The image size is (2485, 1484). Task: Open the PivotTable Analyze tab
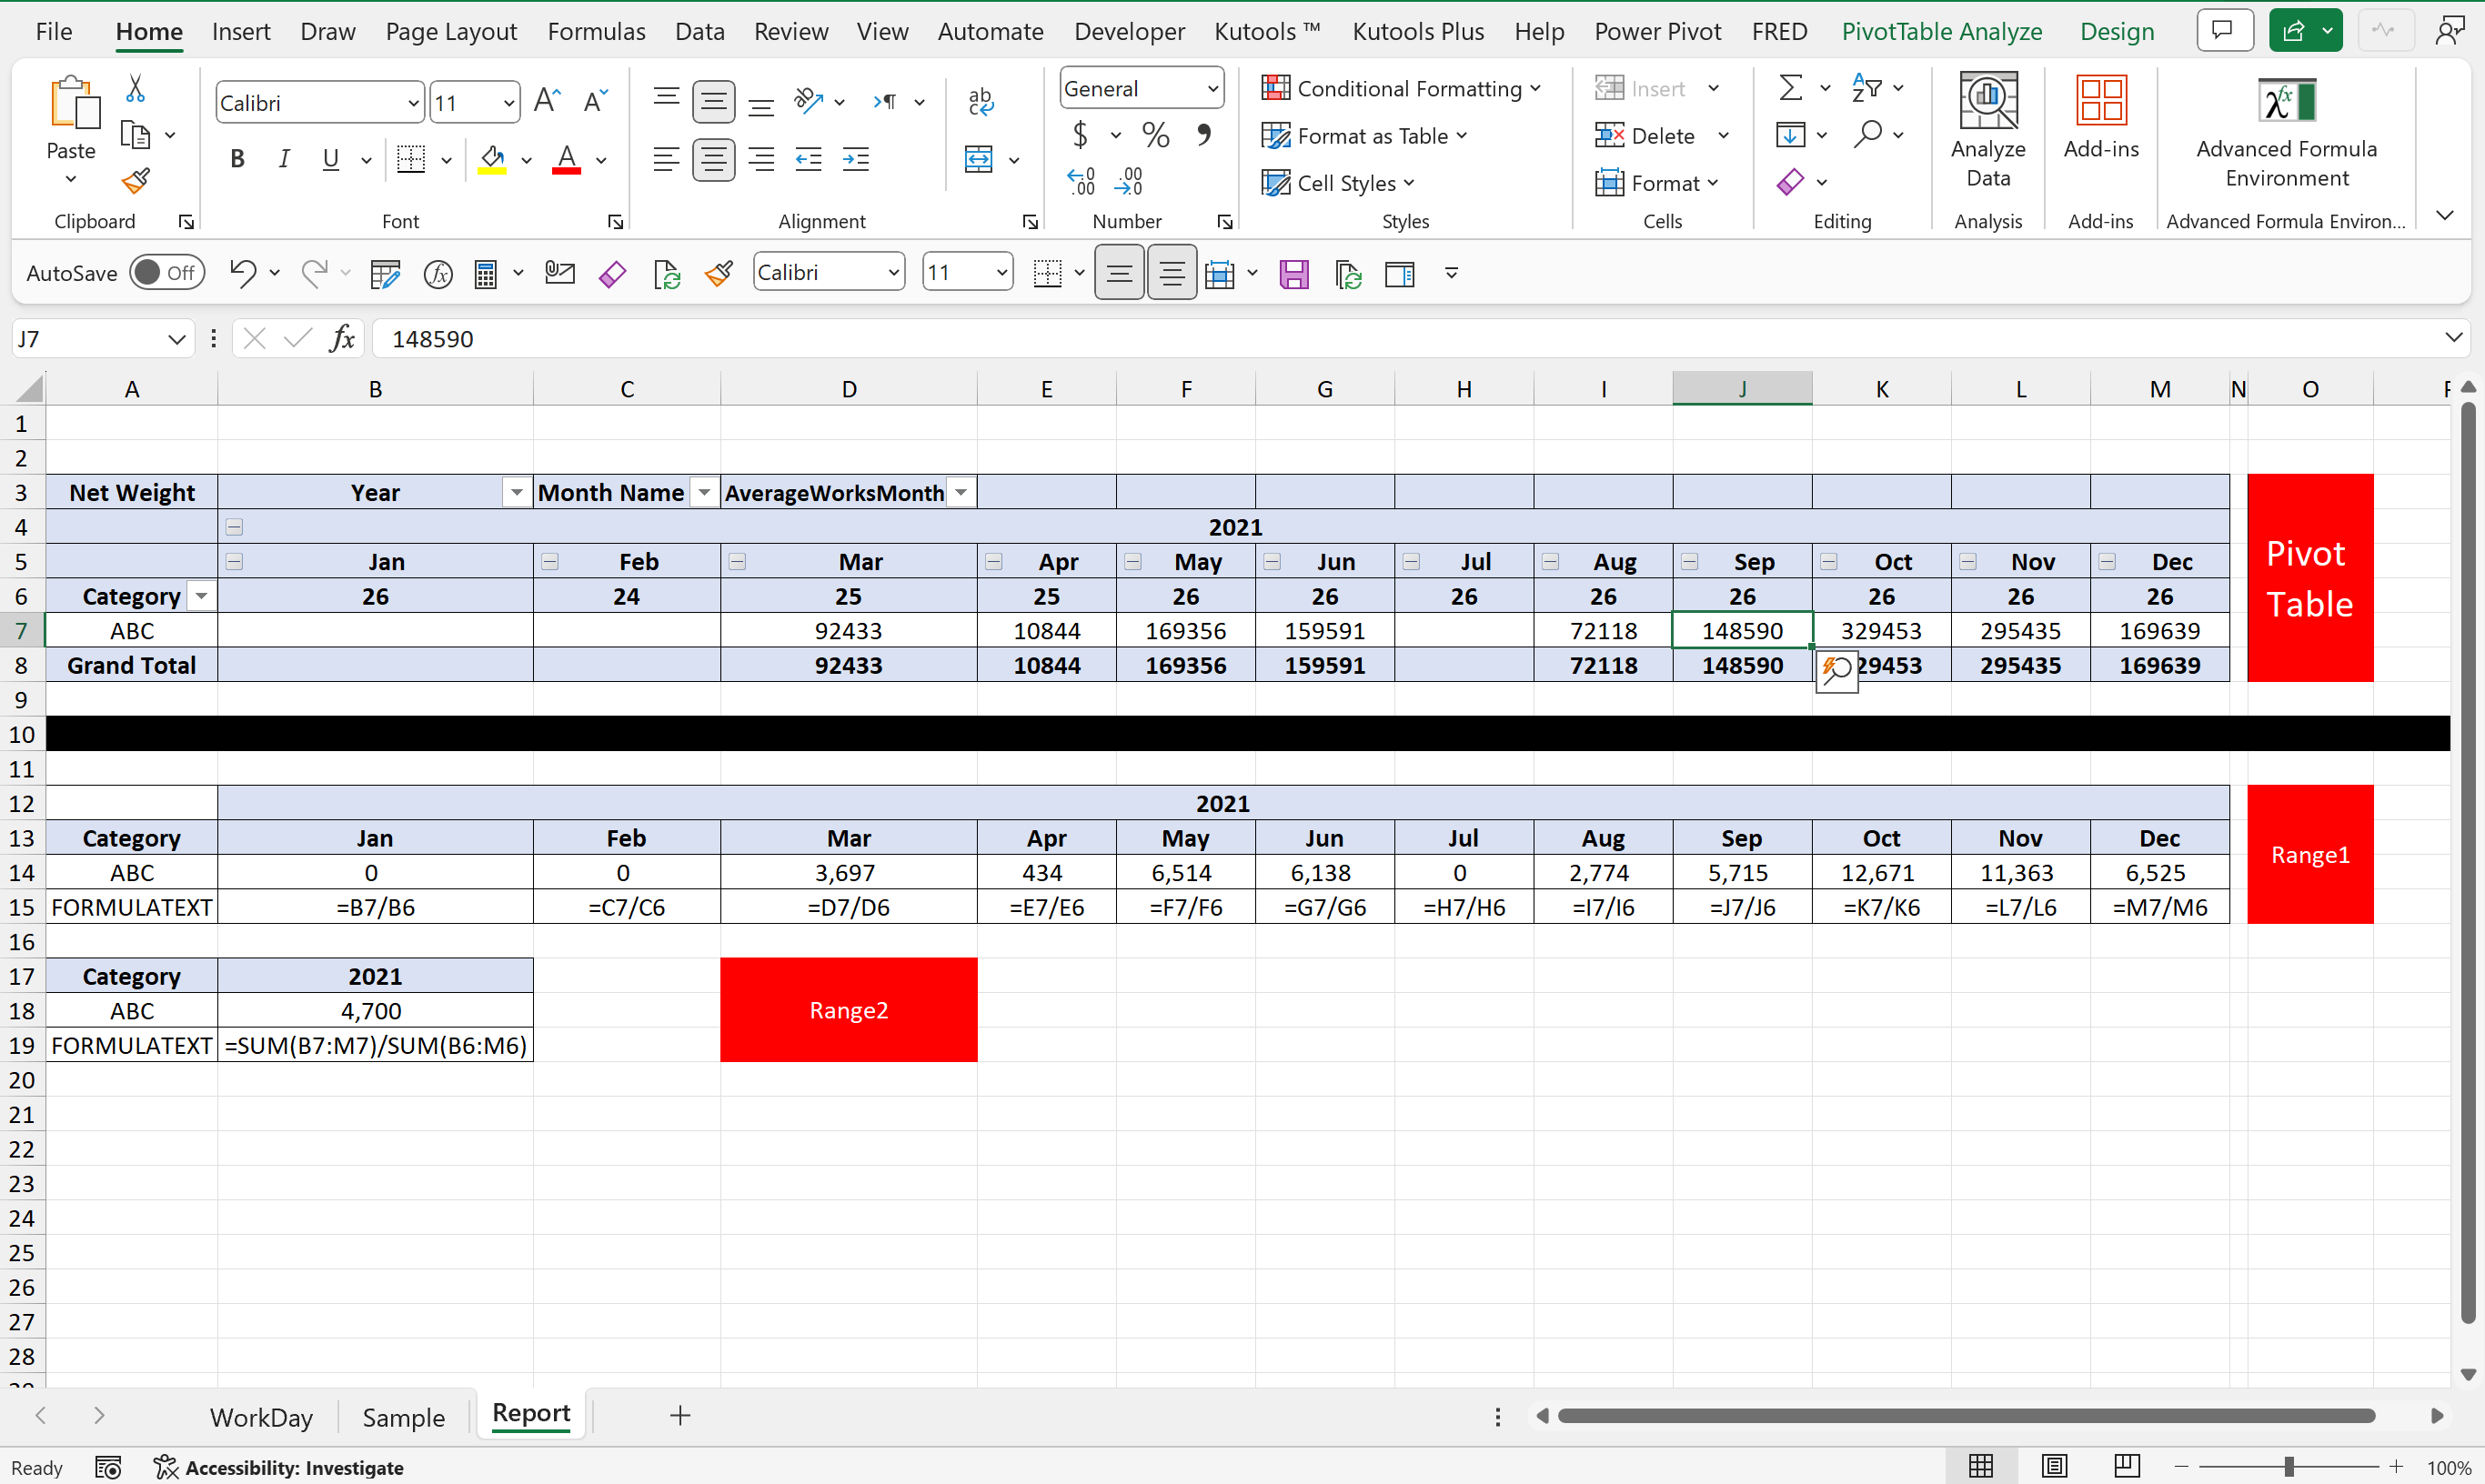pyautogui.click(x=1941, y=31)
